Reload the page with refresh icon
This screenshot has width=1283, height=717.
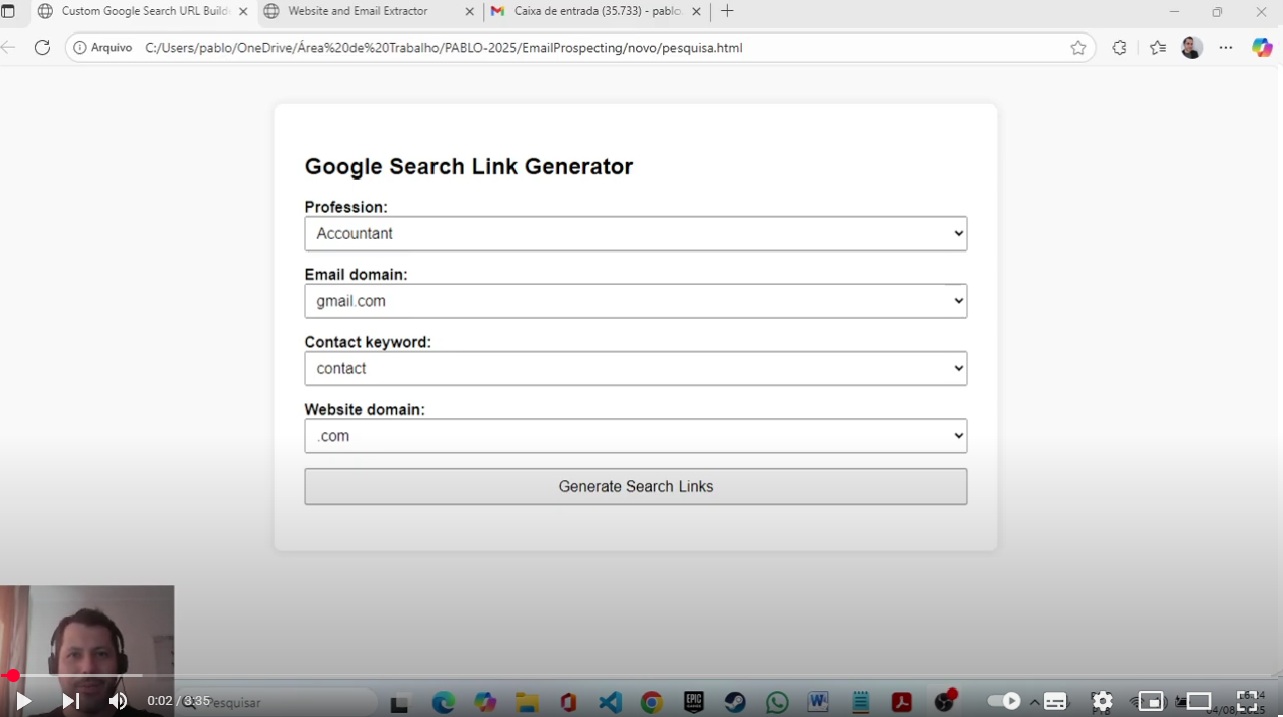pyautogui.click(x=42, y=48)
